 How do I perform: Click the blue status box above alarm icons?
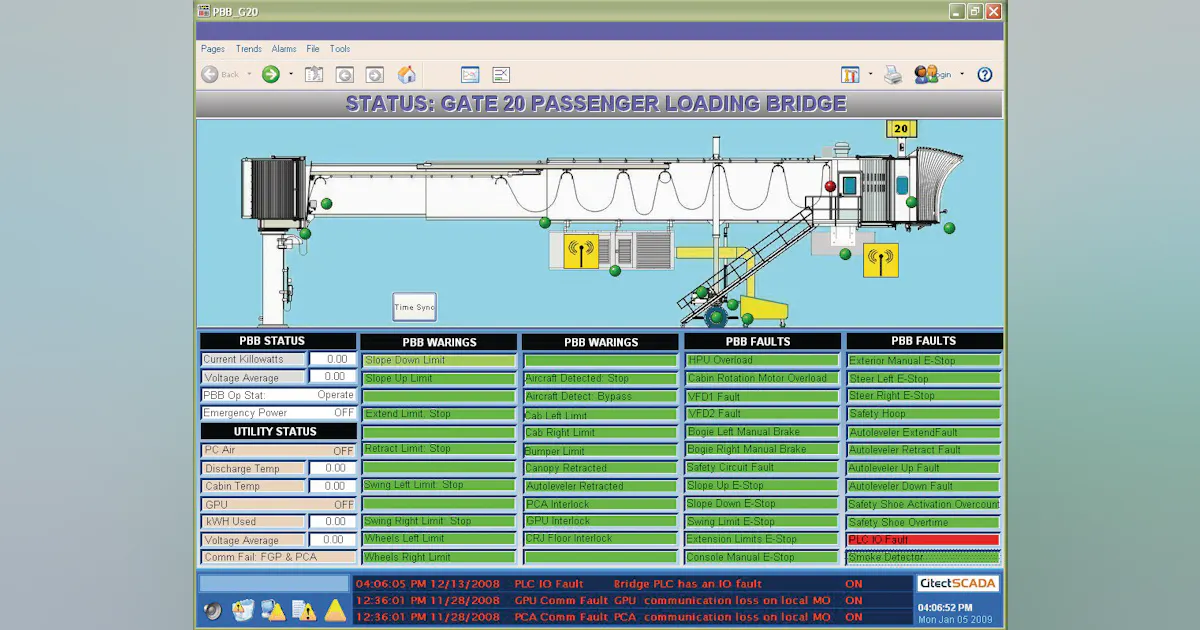273,584
